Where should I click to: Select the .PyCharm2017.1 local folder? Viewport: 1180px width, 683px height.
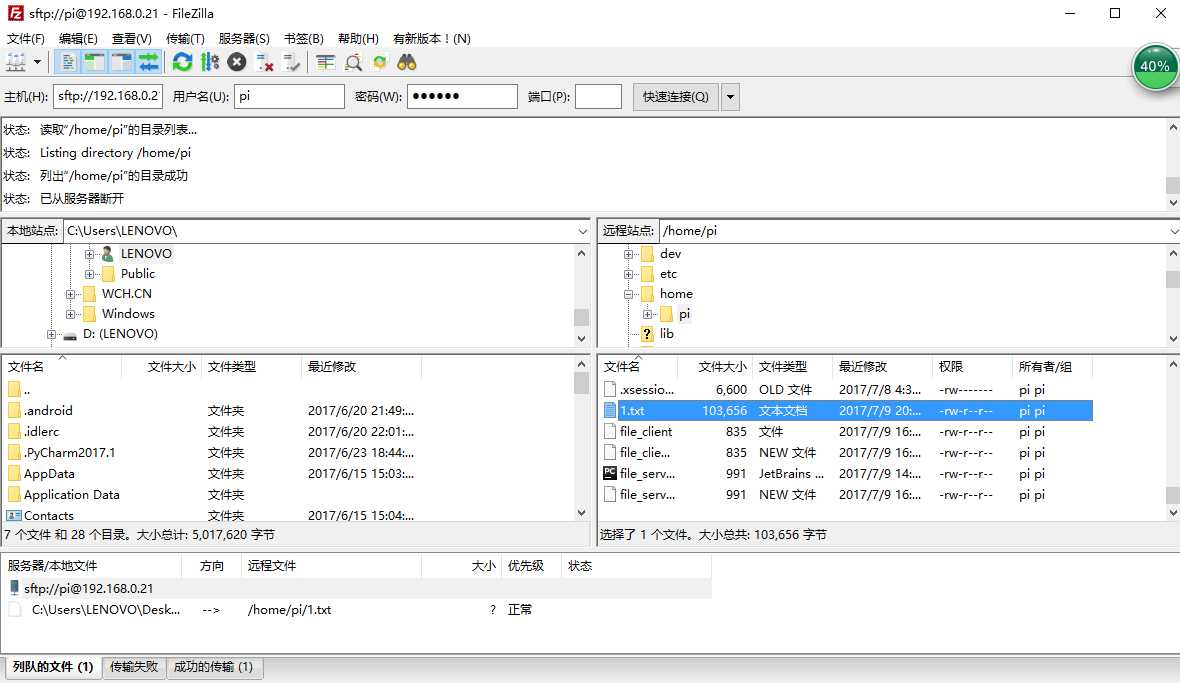point(69,453)
